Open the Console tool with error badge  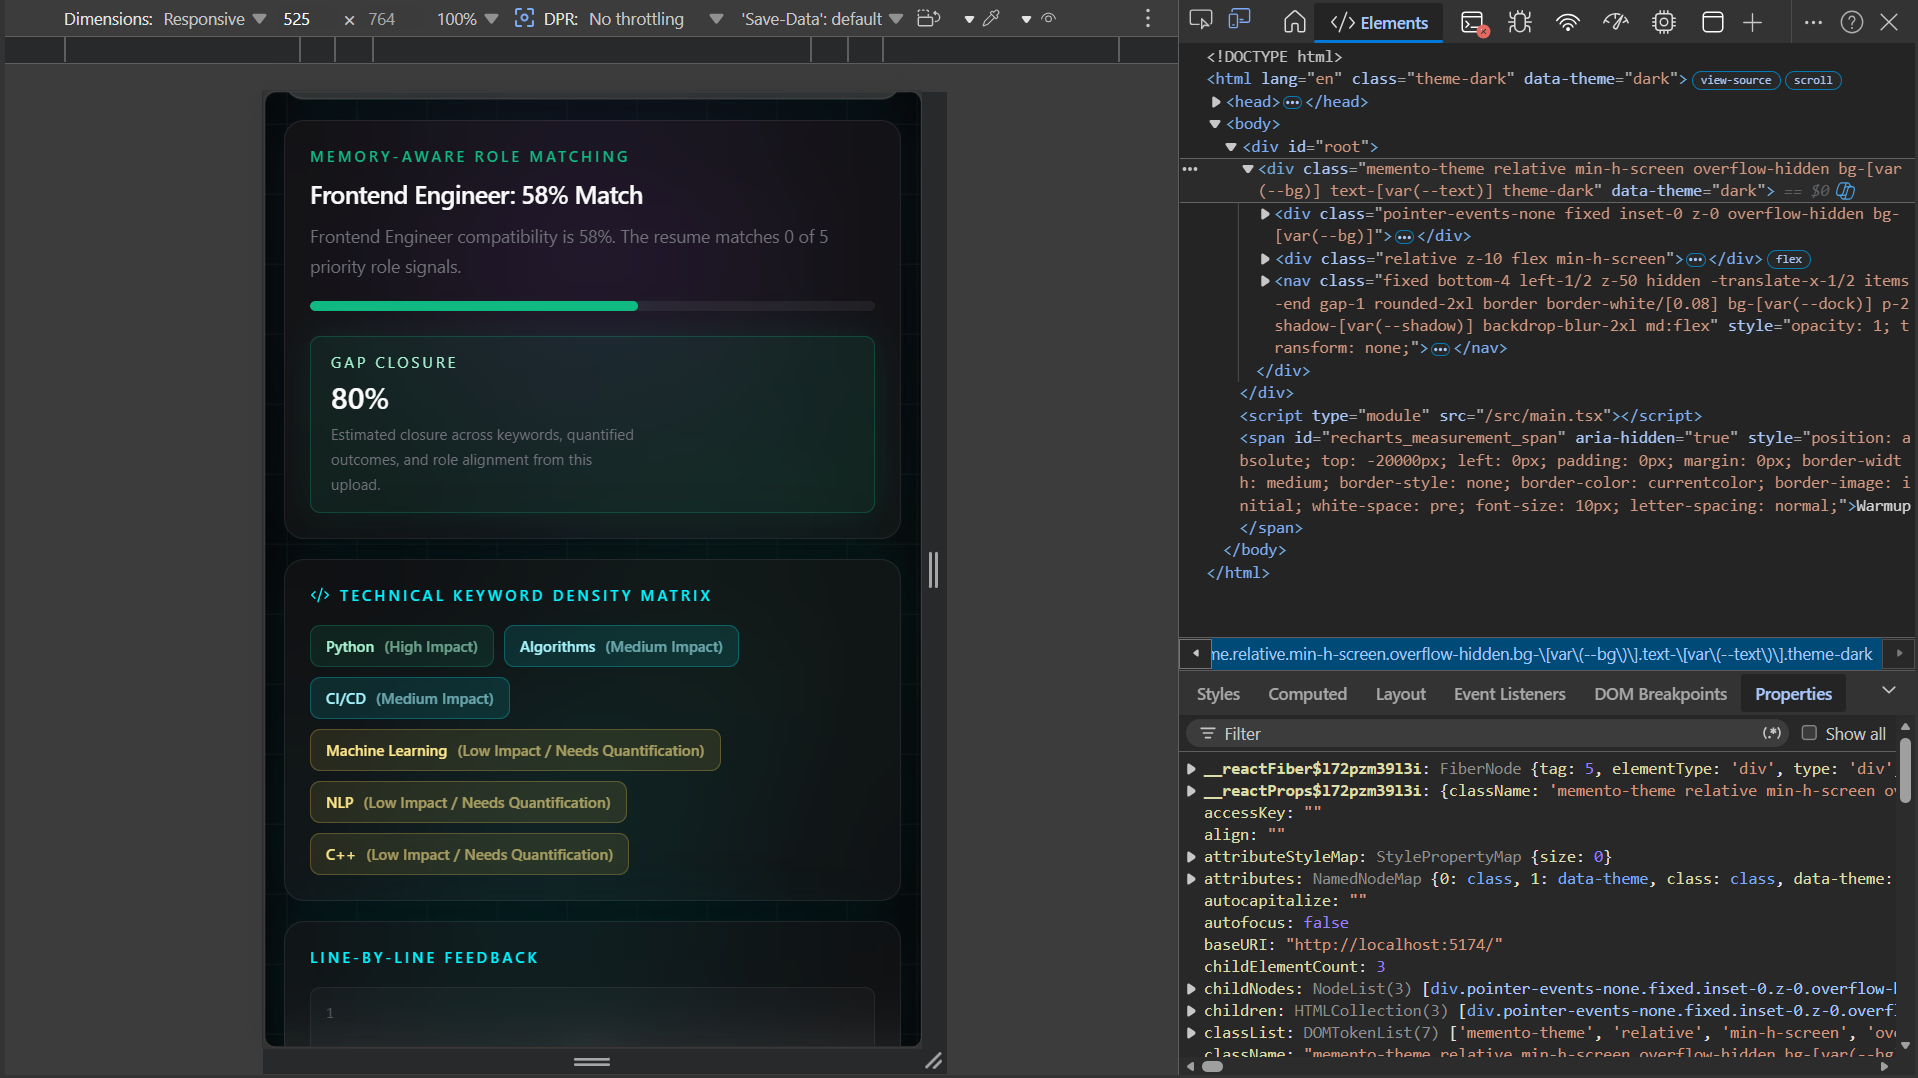pyautogui.click(x=1473, y=22)
